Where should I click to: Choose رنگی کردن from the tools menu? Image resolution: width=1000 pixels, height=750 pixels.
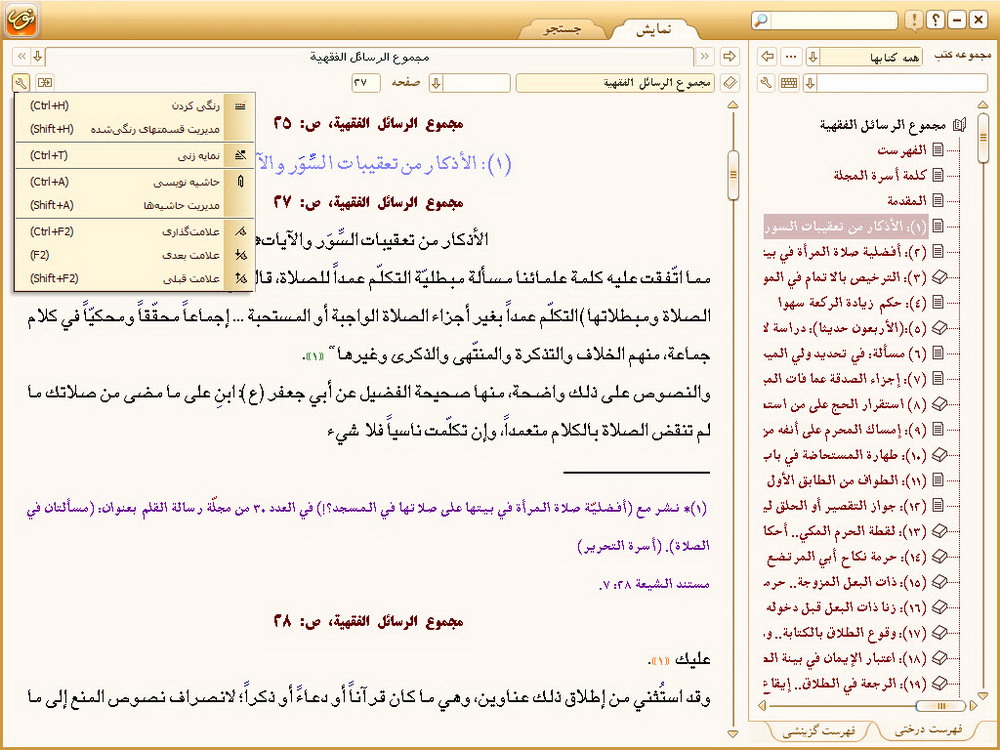click(x=135, y=106)
